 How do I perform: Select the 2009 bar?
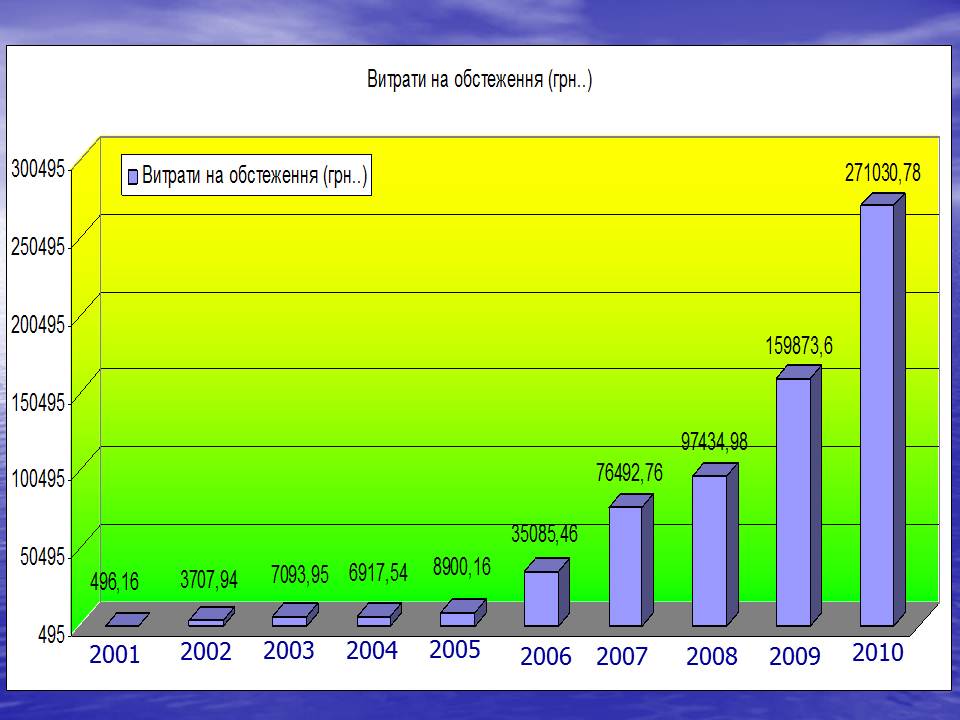[793, 500]
